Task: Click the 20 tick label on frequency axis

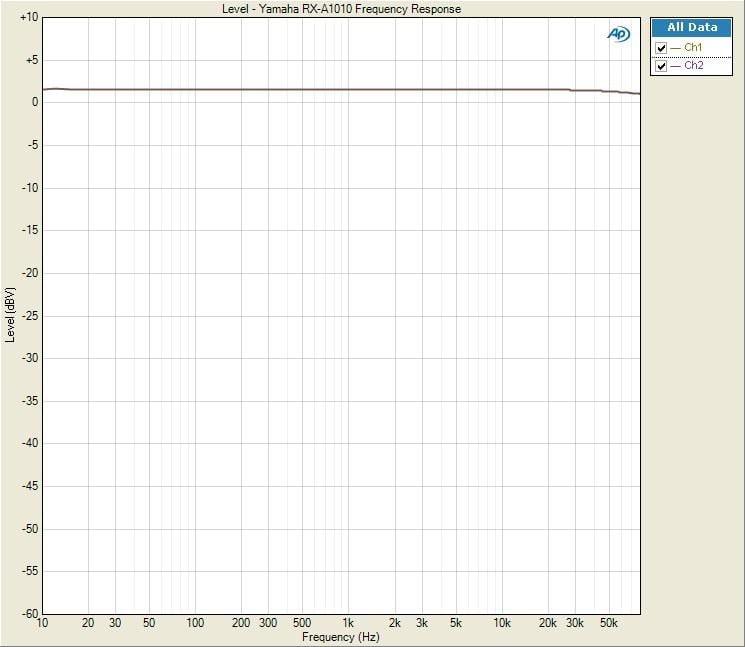Action: pyautogui.click(x=88, y=623)
